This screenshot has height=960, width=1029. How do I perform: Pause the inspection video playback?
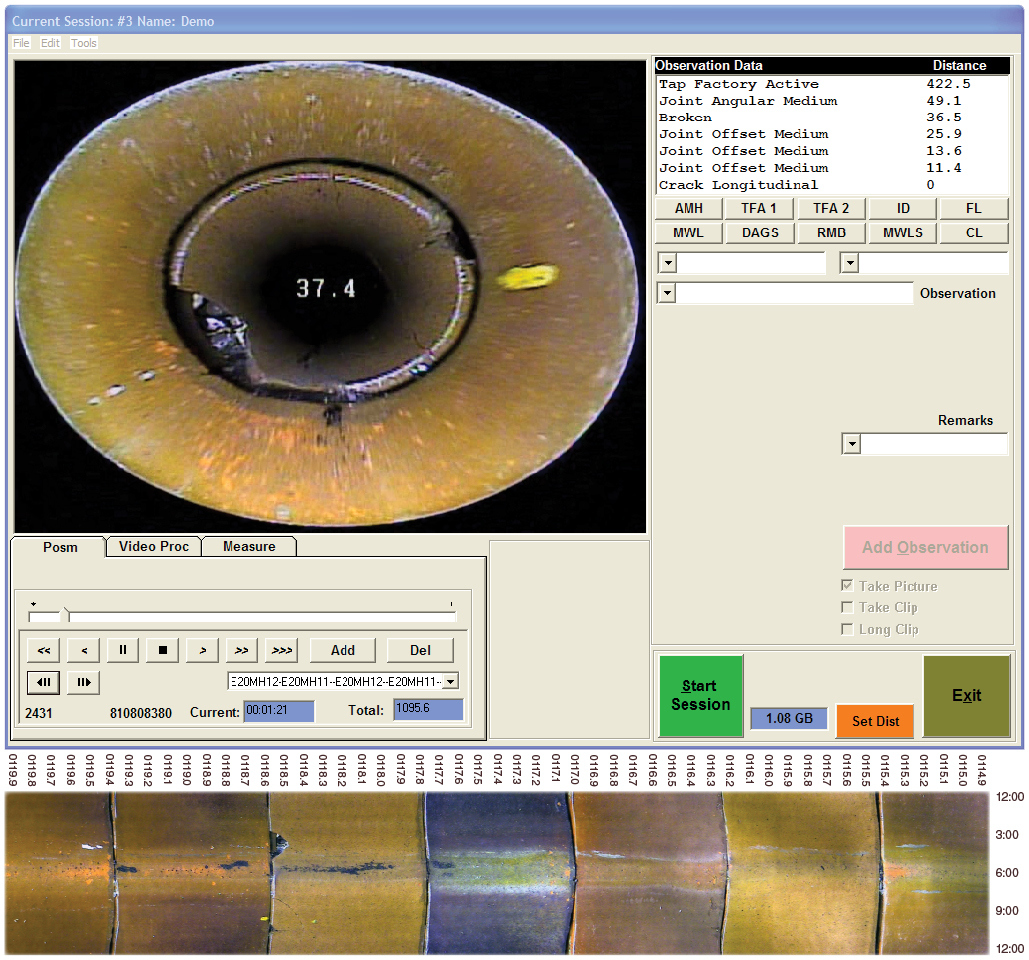point(123,650)
